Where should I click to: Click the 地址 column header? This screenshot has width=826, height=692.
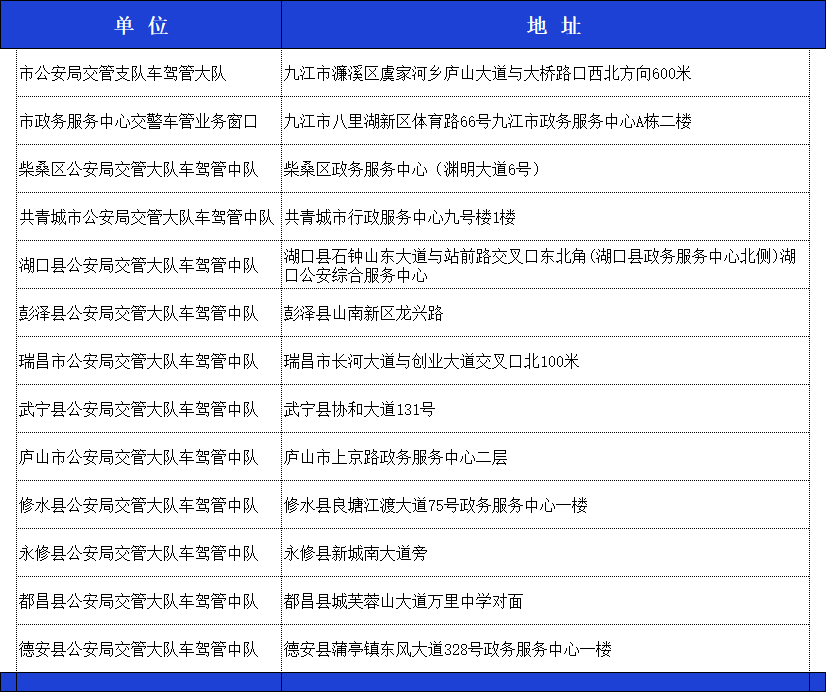pyautogui.click(x=554, y=25)
